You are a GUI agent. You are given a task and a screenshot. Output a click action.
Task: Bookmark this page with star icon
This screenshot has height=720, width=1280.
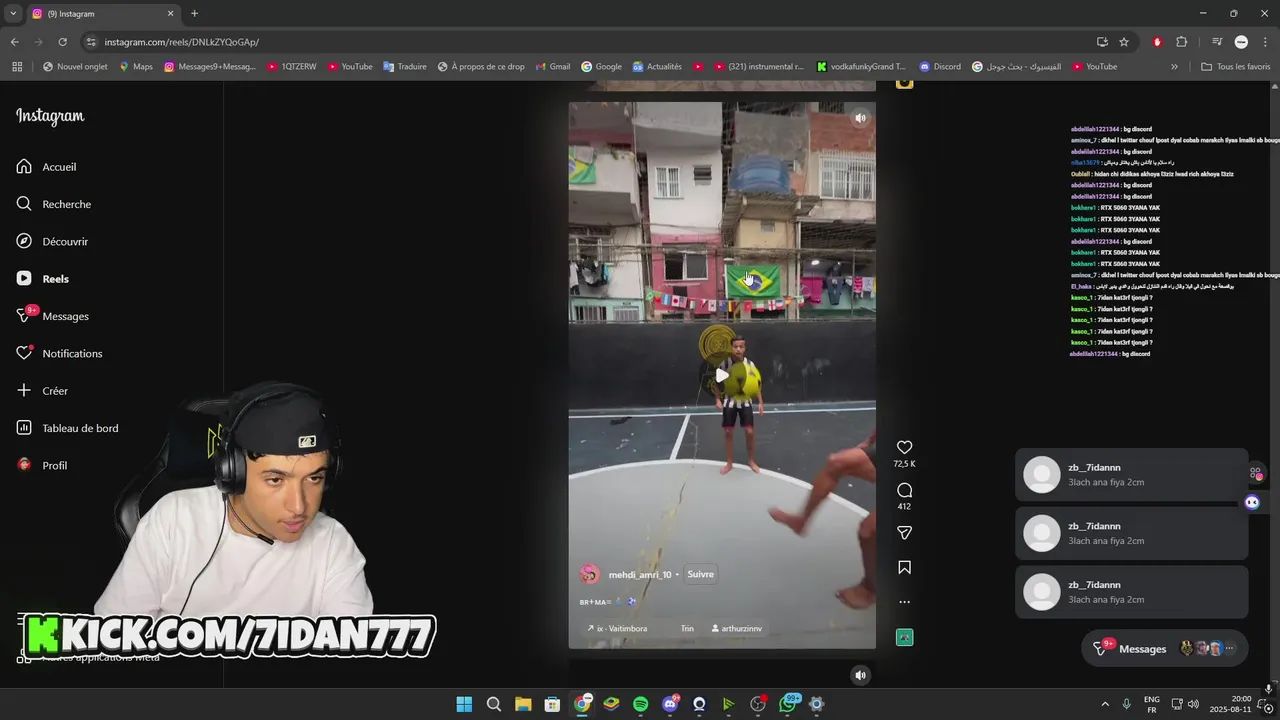[x=1124, y=42]
